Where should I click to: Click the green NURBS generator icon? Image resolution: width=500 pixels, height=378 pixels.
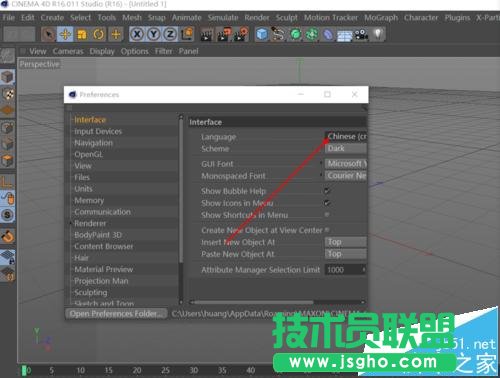pyautogui.click(x=295, y=34)
